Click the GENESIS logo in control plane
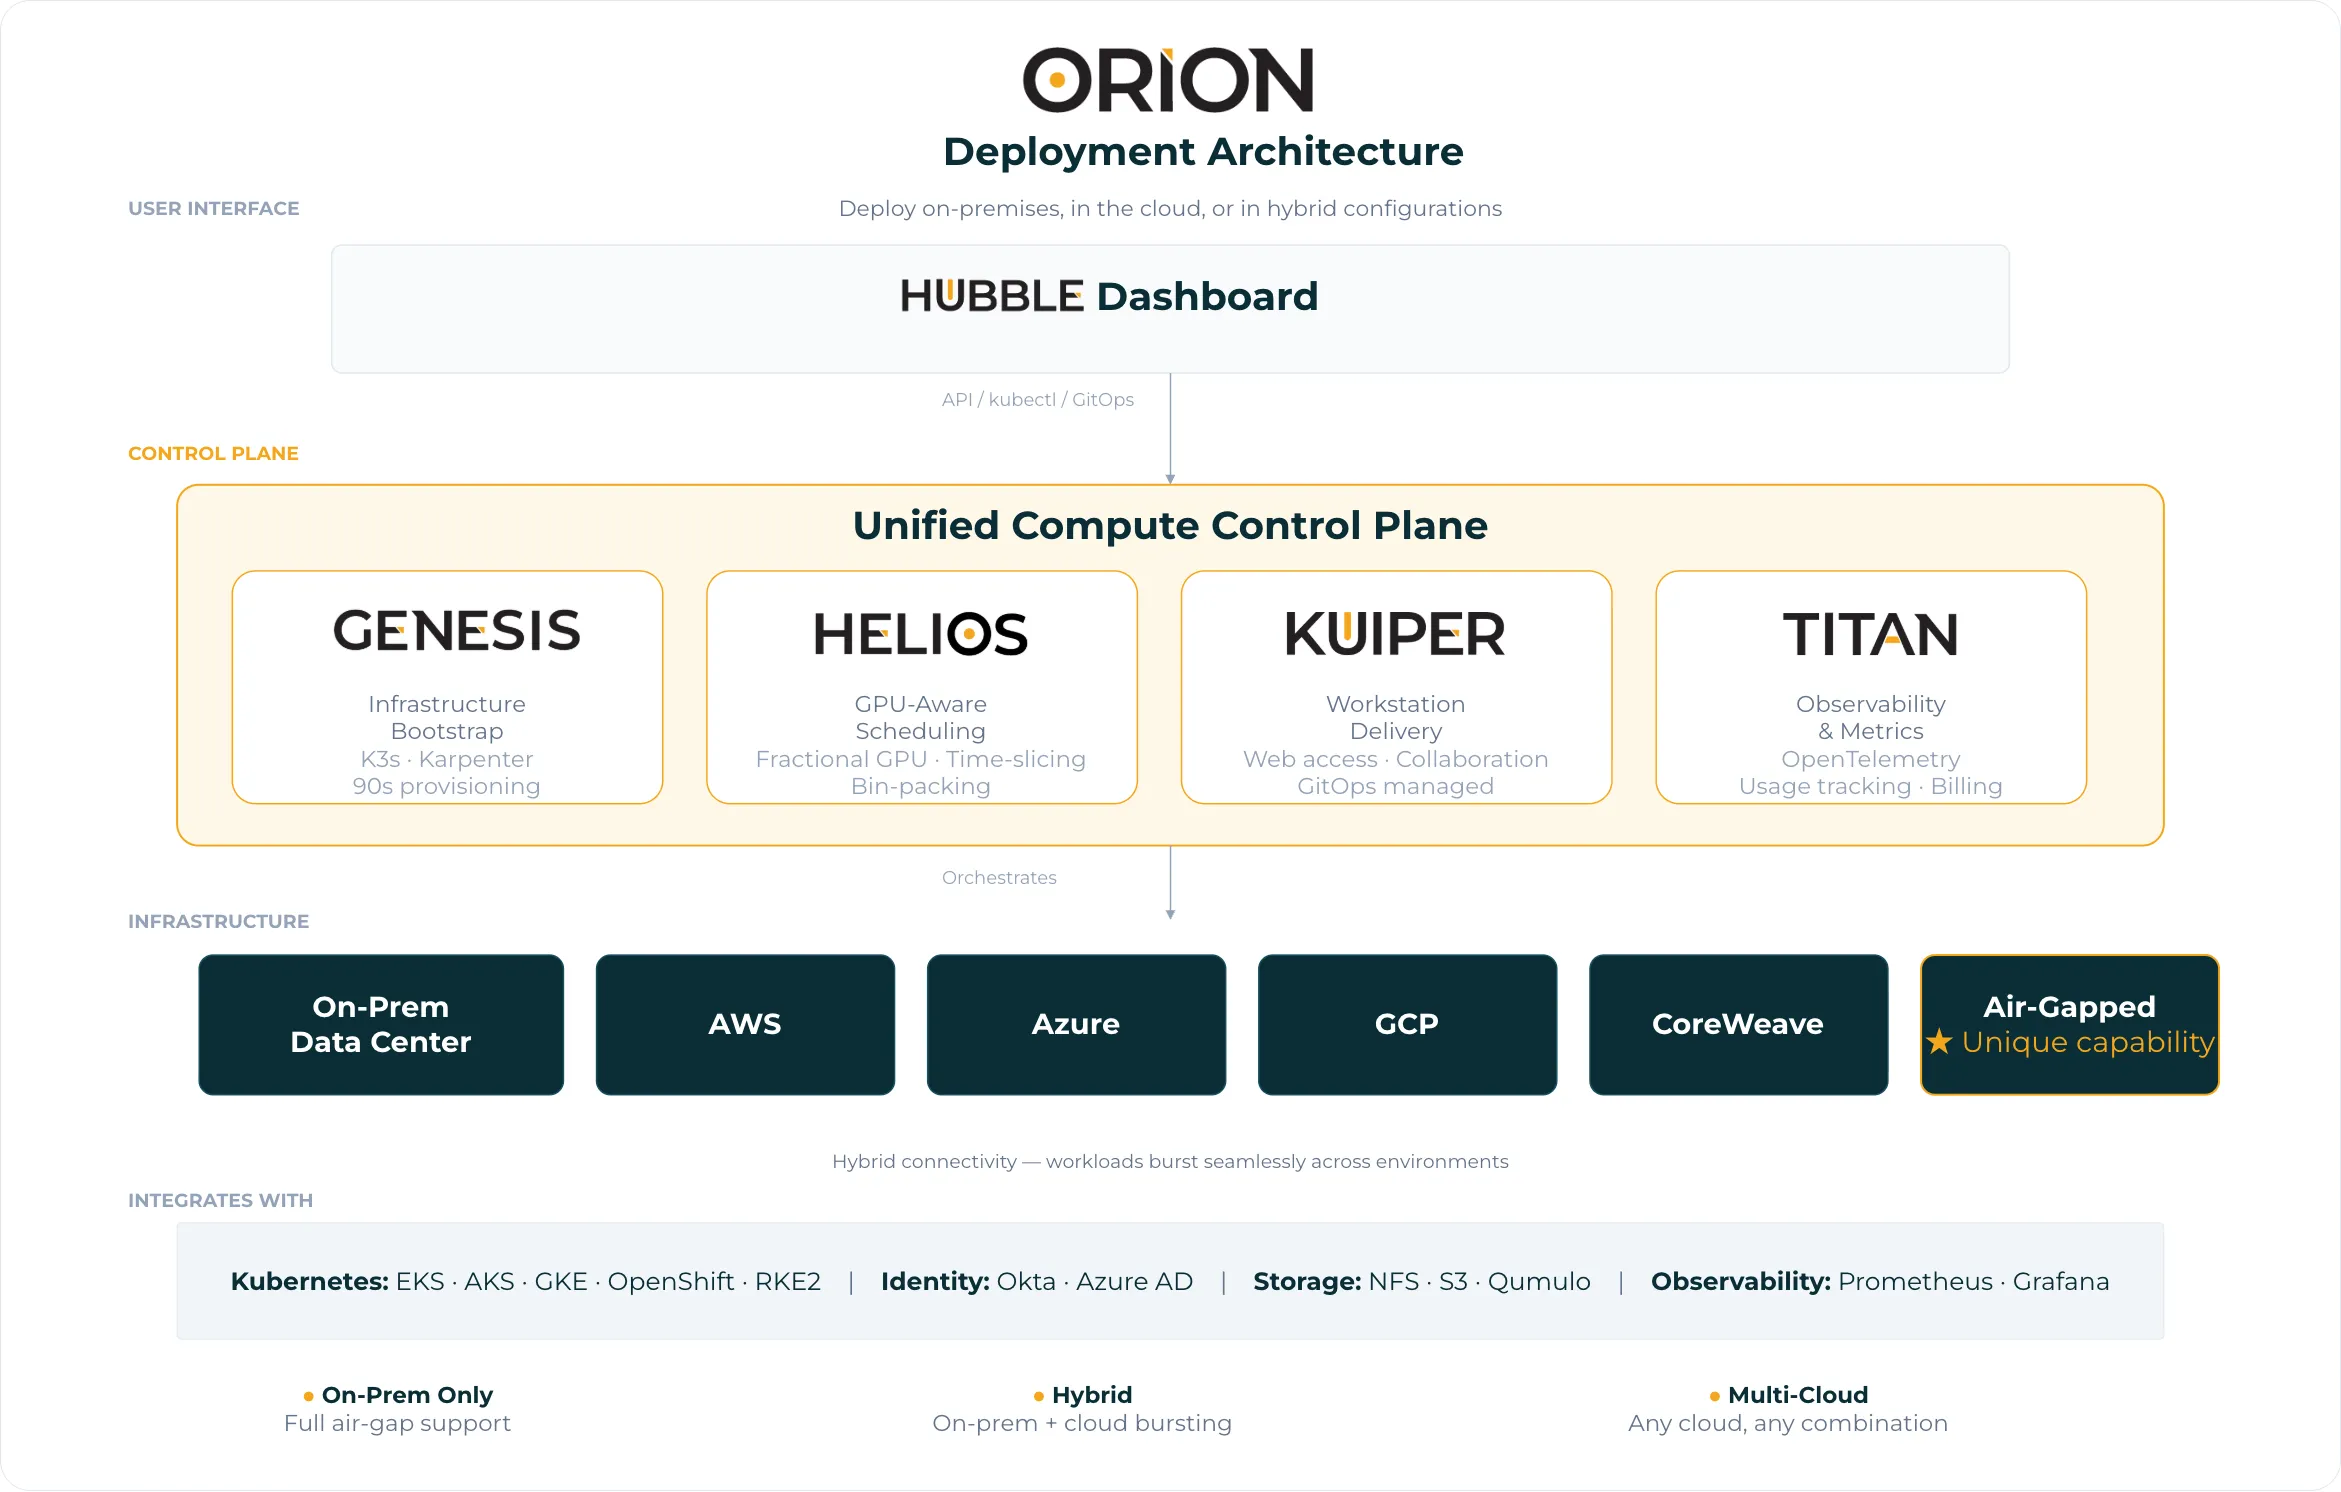Viewport: 2341px width, 1492px height. (x=456, y=631)
